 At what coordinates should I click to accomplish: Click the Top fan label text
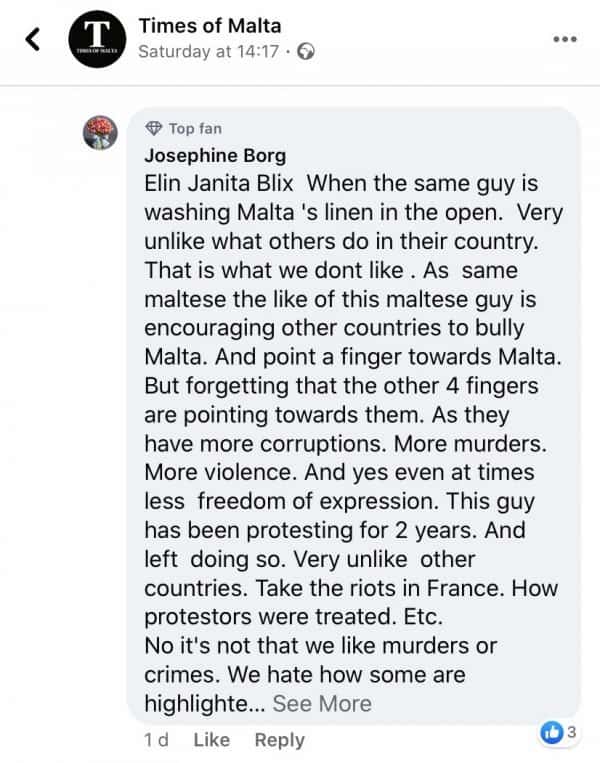point(195,128)
